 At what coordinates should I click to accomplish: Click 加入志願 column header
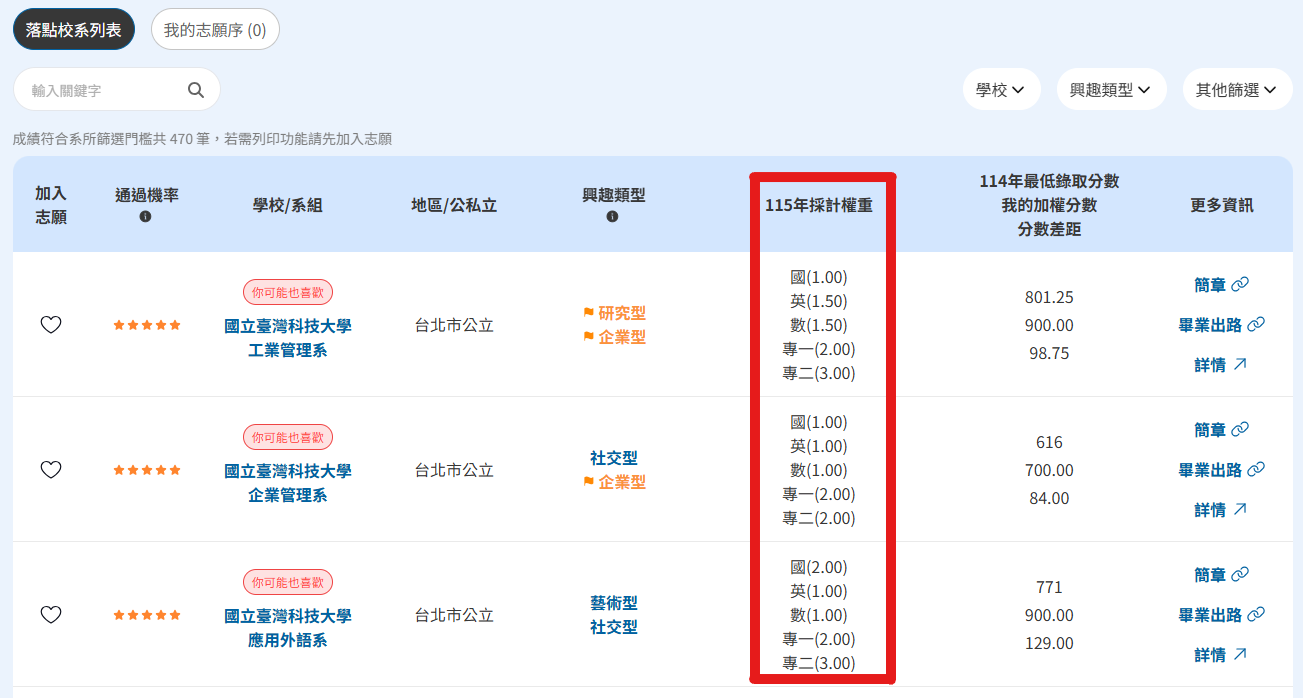point(51,205)
